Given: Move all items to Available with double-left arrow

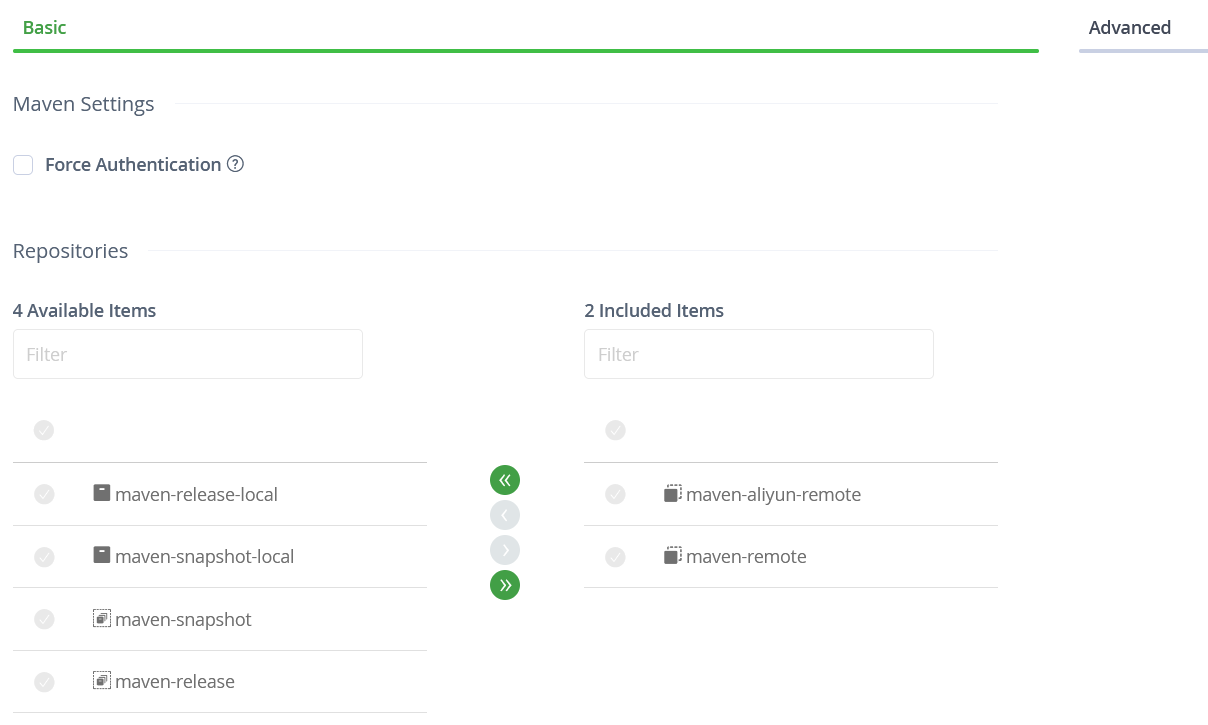Looking at the screenshot, I should tap(505, 480).
